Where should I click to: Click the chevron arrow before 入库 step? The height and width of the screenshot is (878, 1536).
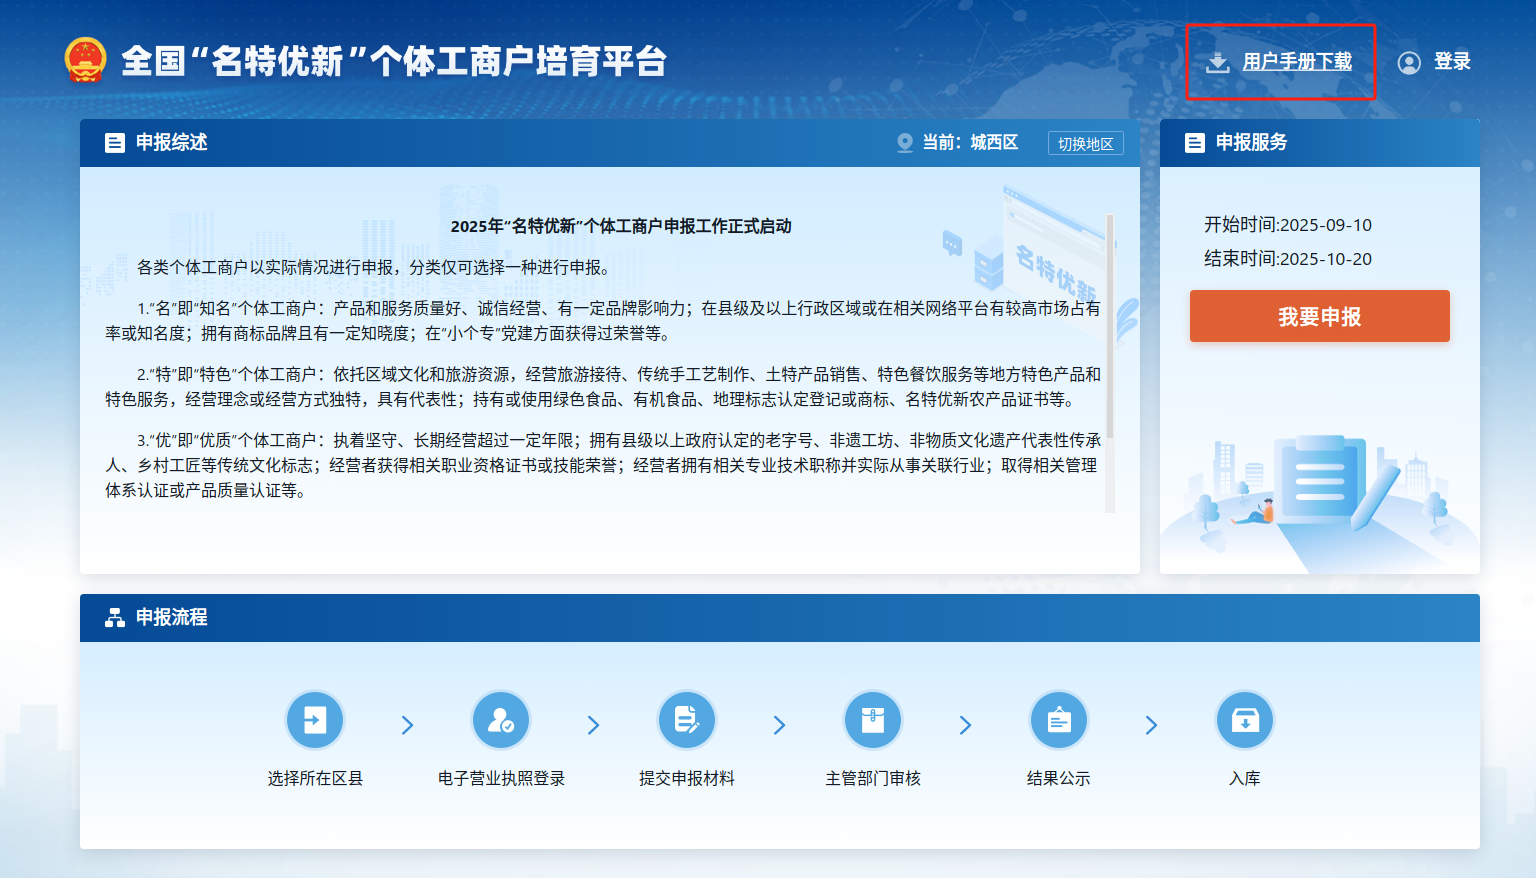pyautogui.click(x=1152, y=725)
